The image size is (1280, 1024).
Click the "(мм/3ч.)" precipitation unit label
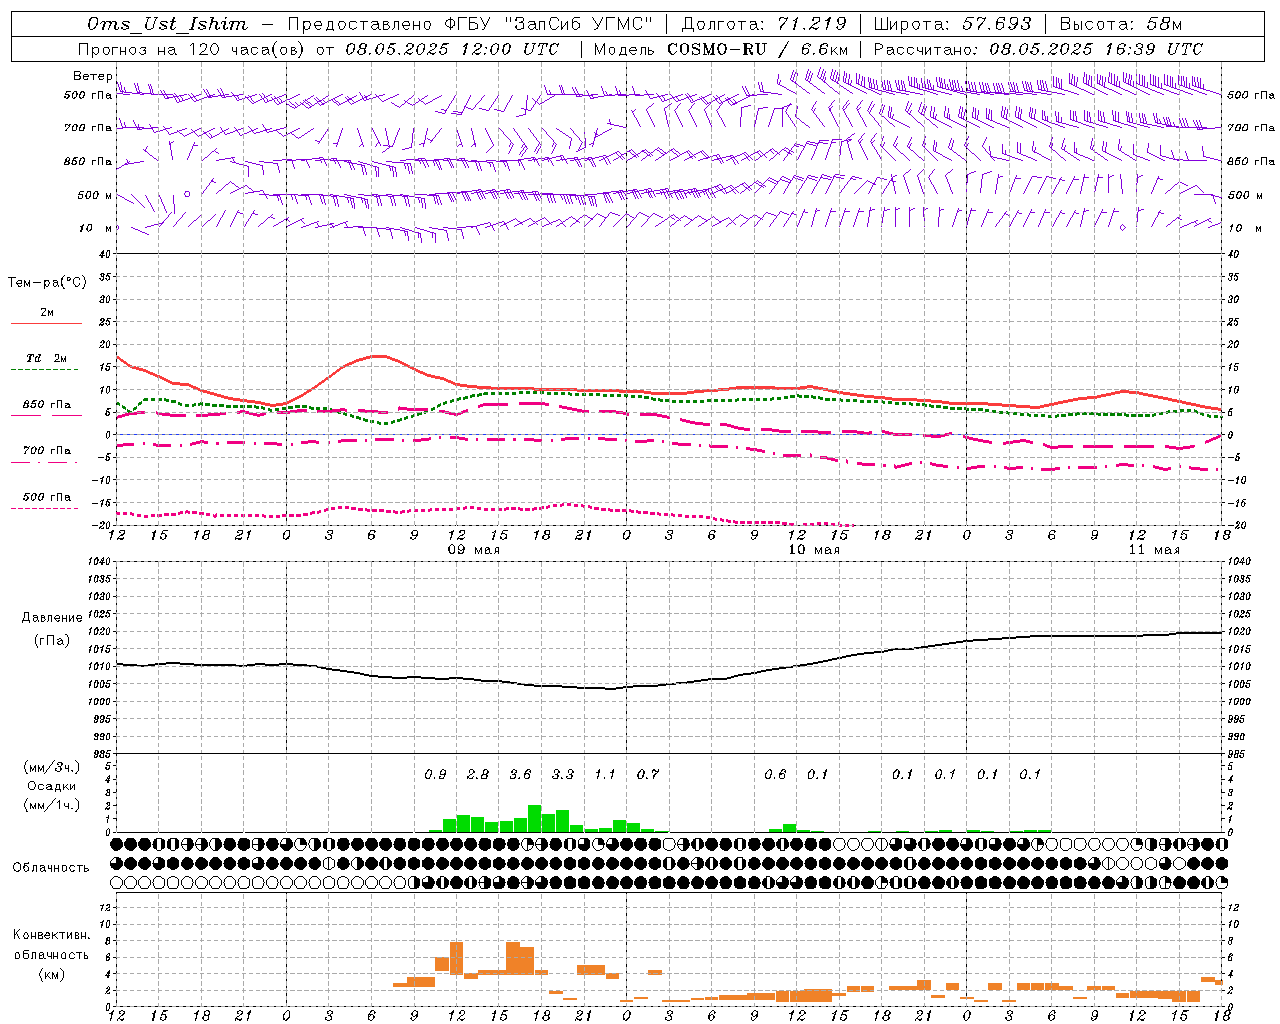[x=52, y=767]
